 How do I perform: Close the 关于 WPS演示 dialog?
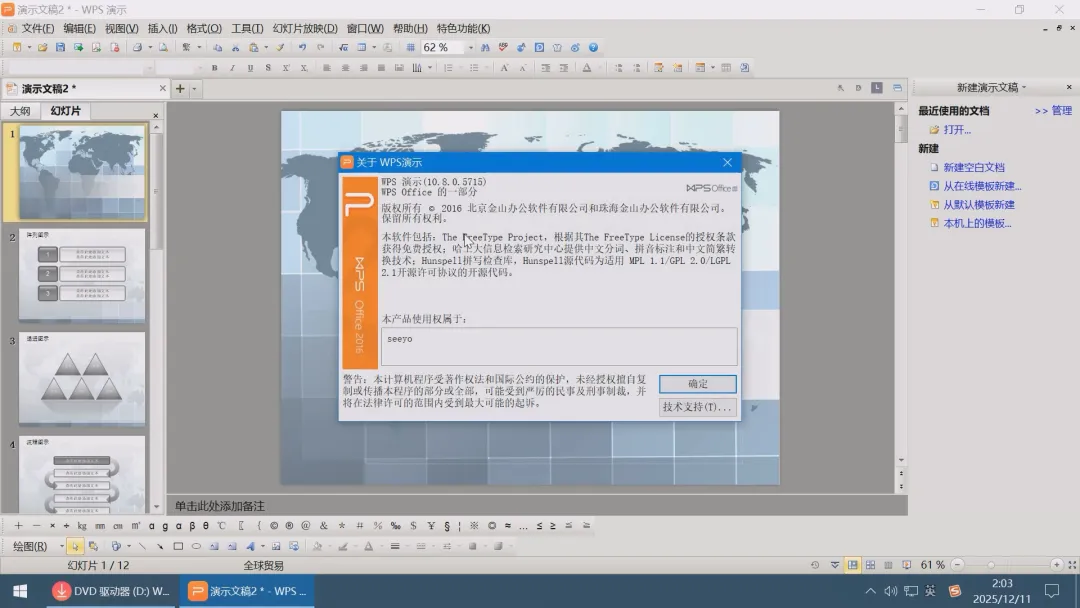[x=727, y=163]
